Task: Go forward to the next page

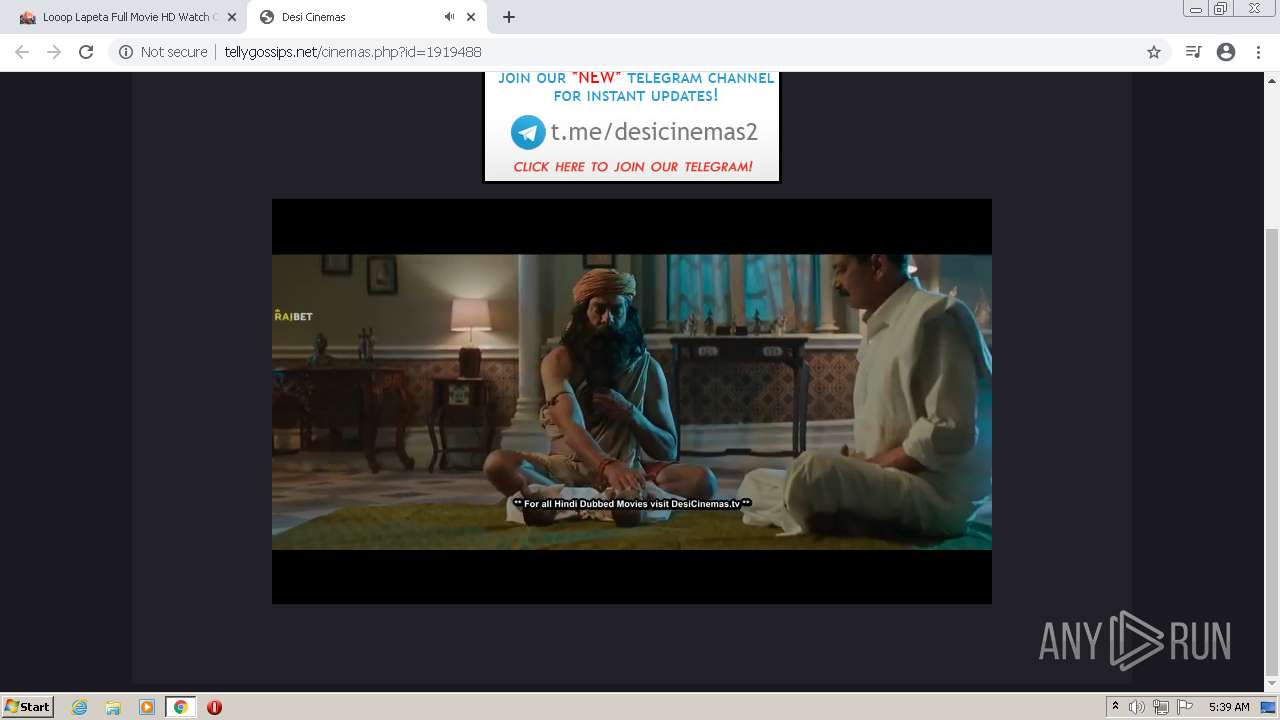Action: 54,52
